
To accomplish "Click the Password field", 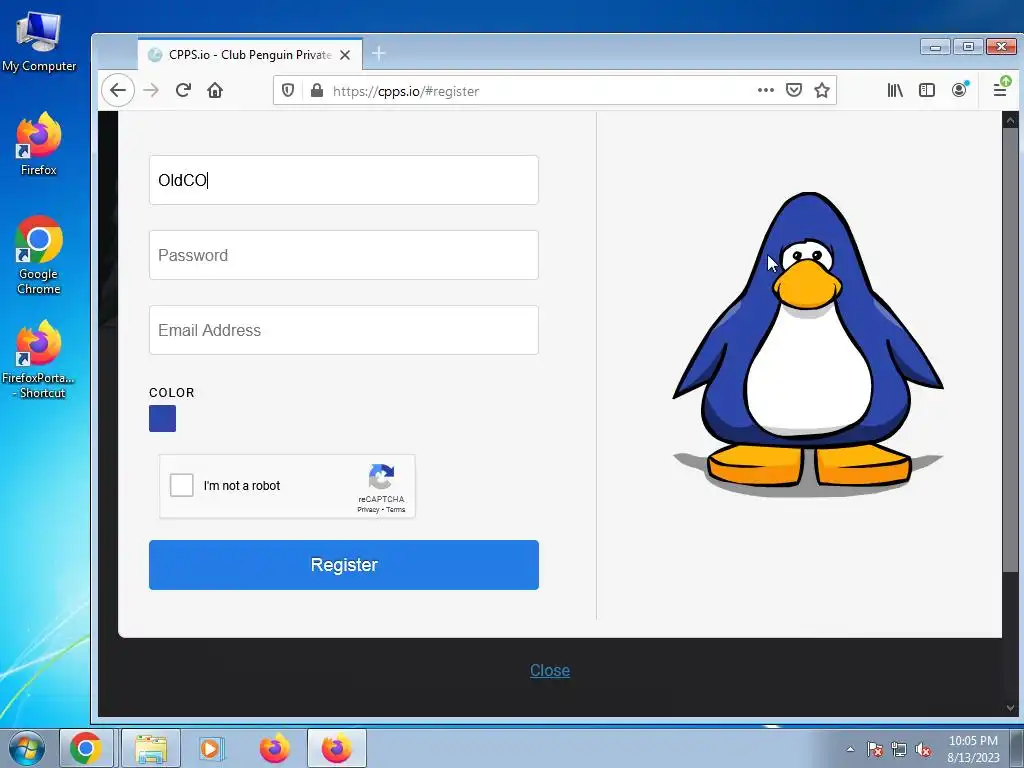I will (344, 255).
